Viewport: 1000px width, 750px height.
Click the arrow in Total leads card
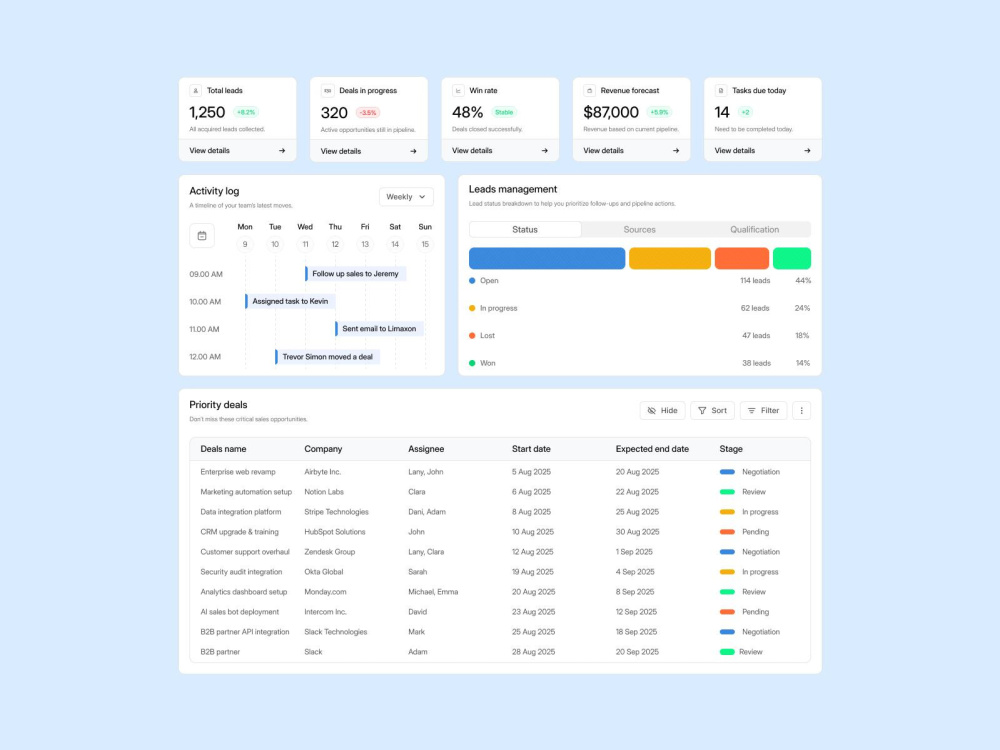tap(282, 151)
